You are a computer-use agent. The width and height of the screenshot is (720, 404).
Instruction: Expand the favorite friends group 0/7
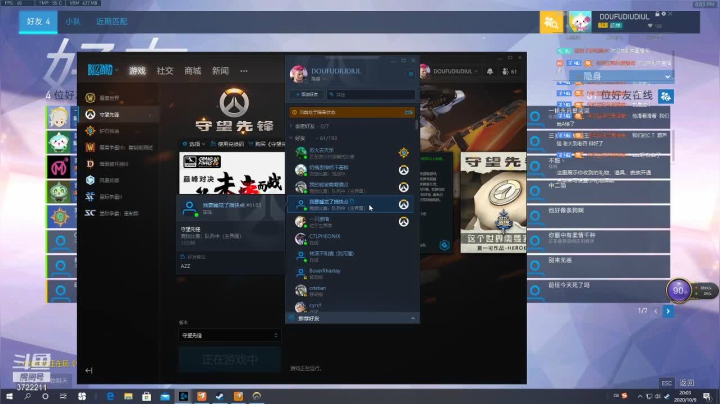coord(310,126)
